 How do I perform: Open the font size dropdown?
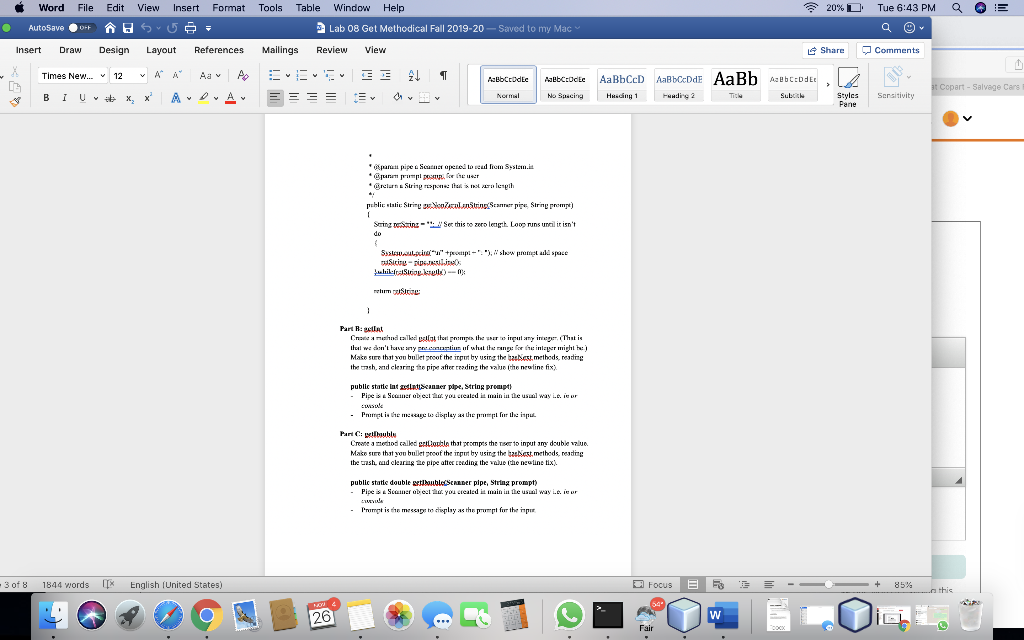[142, 76]
